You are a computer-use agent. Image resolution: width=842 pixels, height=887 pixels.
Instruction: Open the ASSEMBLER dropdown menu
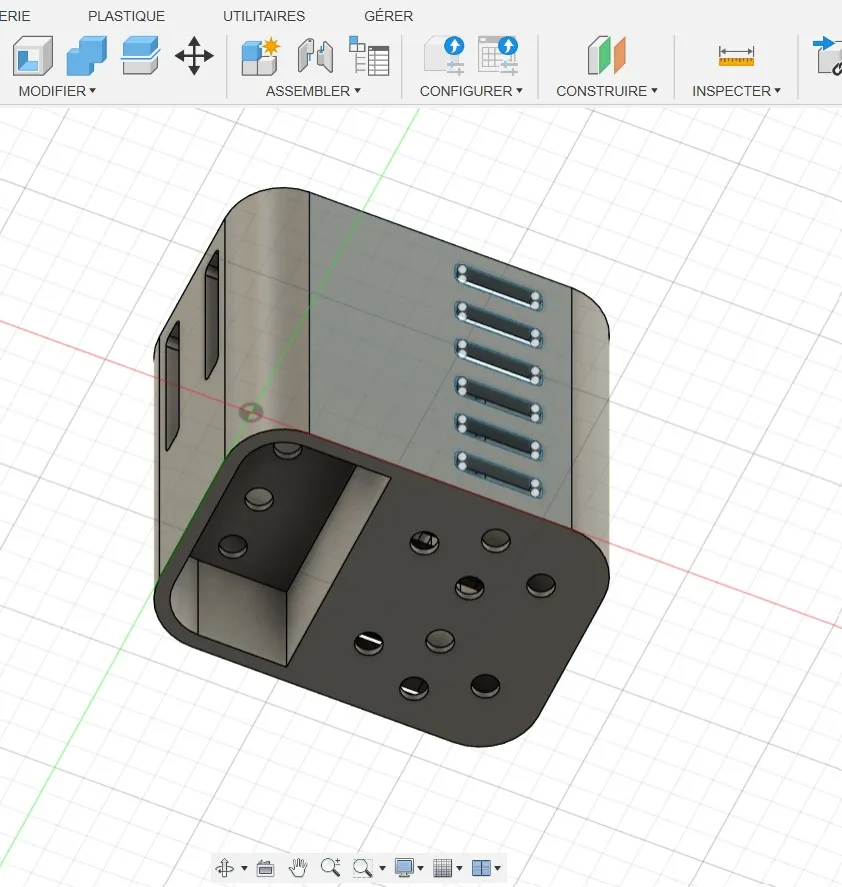tap(313, 91)
